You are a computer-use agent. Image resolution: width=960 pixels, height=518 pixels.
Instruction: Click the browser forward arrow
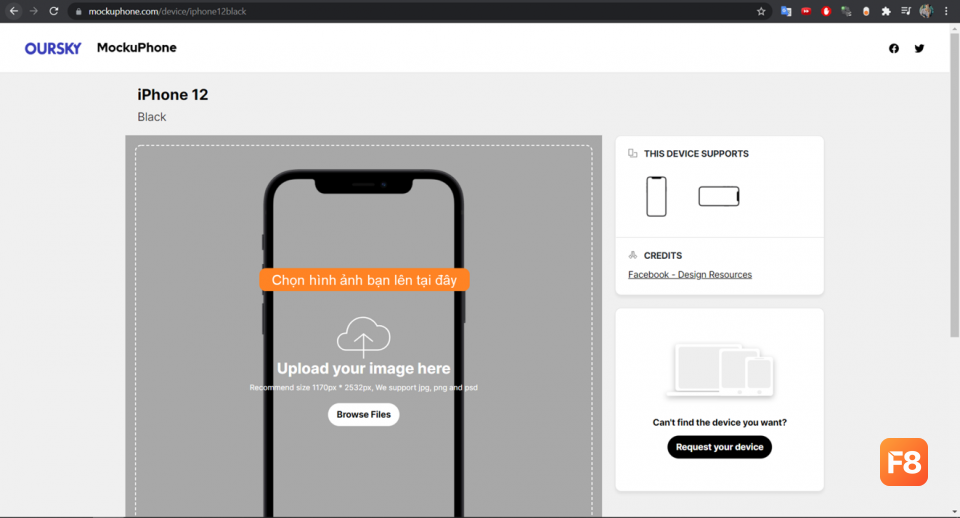34,11
